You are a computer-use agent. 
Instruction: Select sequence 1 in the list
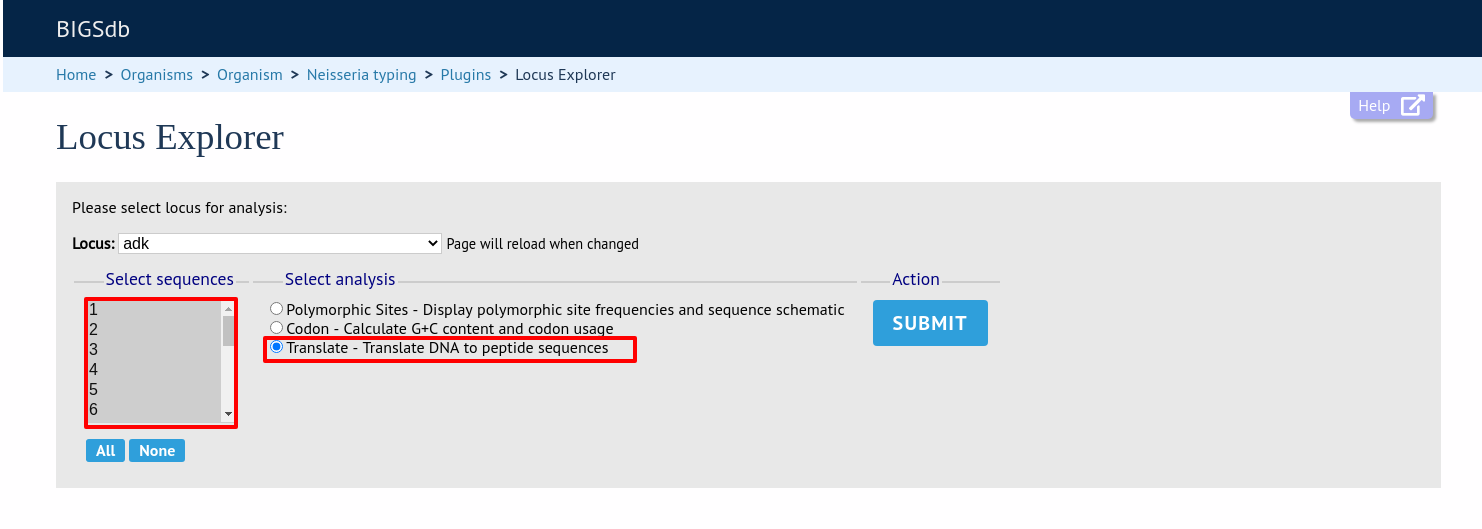154,310
